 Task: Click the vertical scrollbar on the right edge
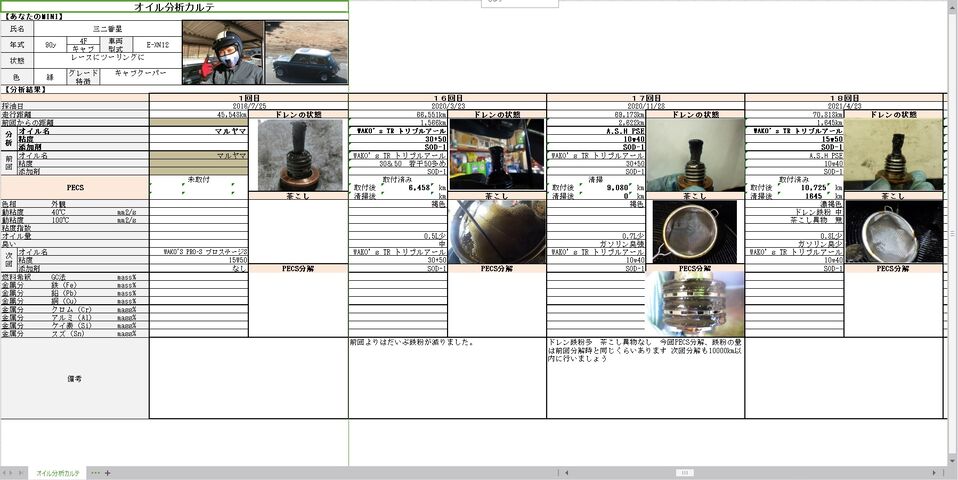click(953, 232)
